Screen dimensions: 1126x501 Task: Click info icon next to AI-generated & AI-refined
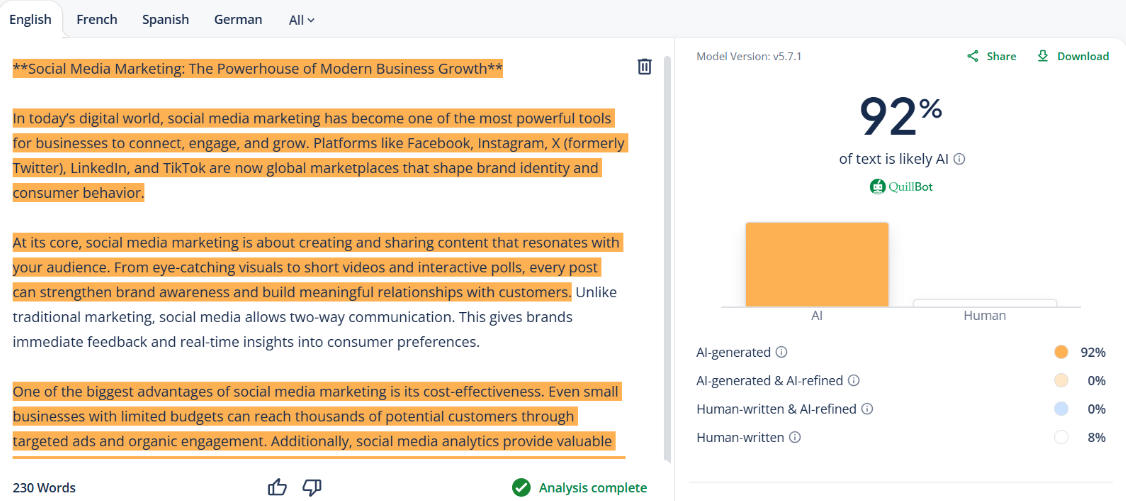pyautogui.click(x=853, y=380)
